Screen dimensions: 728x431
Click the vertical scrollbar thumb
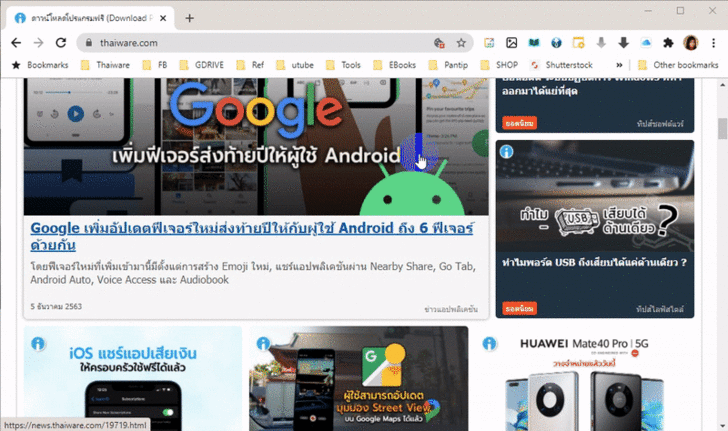(722, 129)
